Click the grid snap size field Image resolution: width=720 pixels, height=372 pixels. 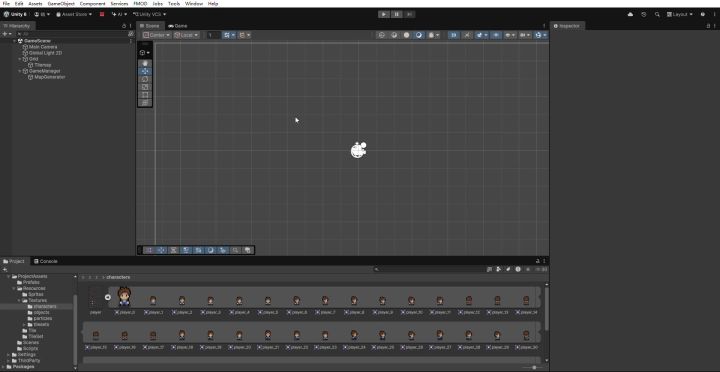[x=214, y=35]
